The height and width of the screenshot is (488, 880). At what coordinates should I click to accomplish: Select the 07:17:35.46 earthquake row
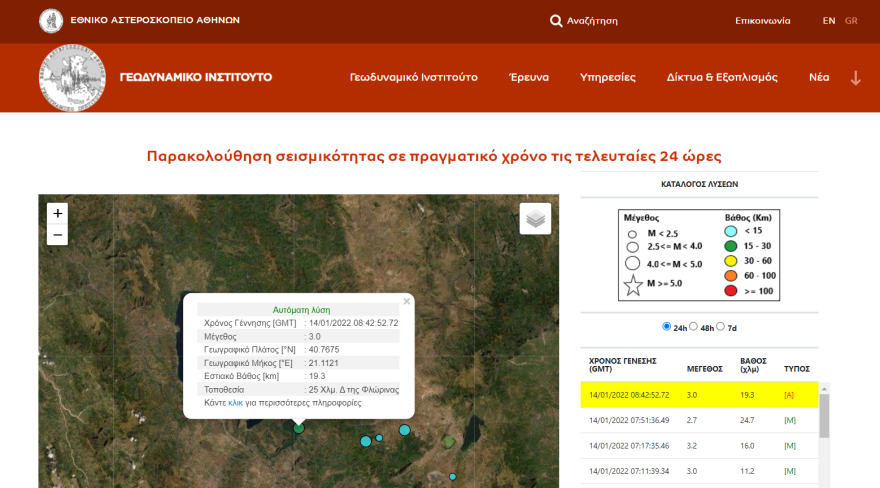tap(699, 446)
